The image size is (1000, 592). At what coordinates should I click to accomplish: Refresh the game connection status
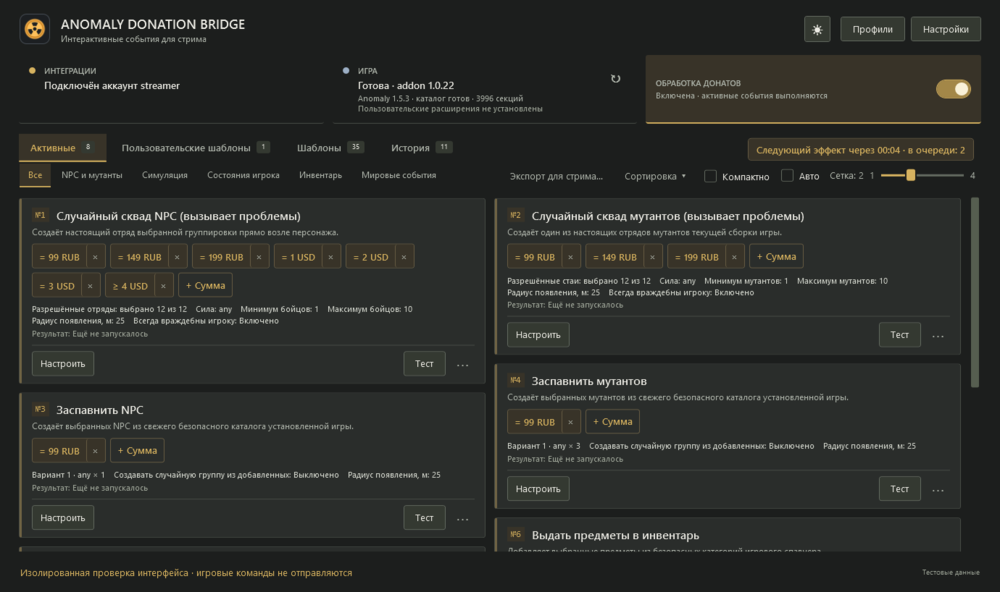[615, 78]
